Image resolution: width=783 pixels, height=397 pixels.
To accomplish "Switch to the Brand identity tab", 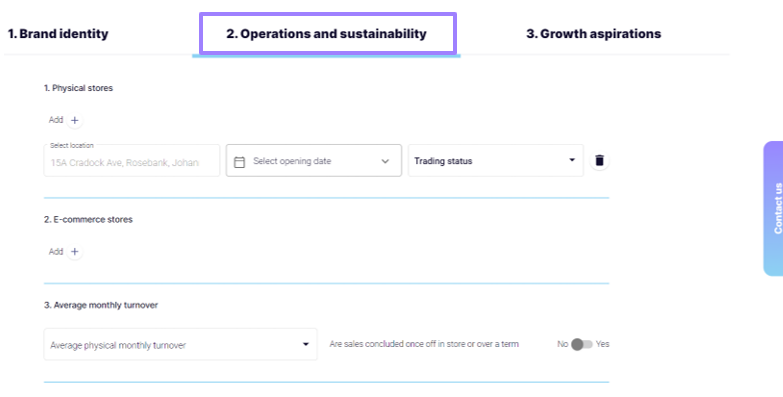I will [x=58, y=34].
